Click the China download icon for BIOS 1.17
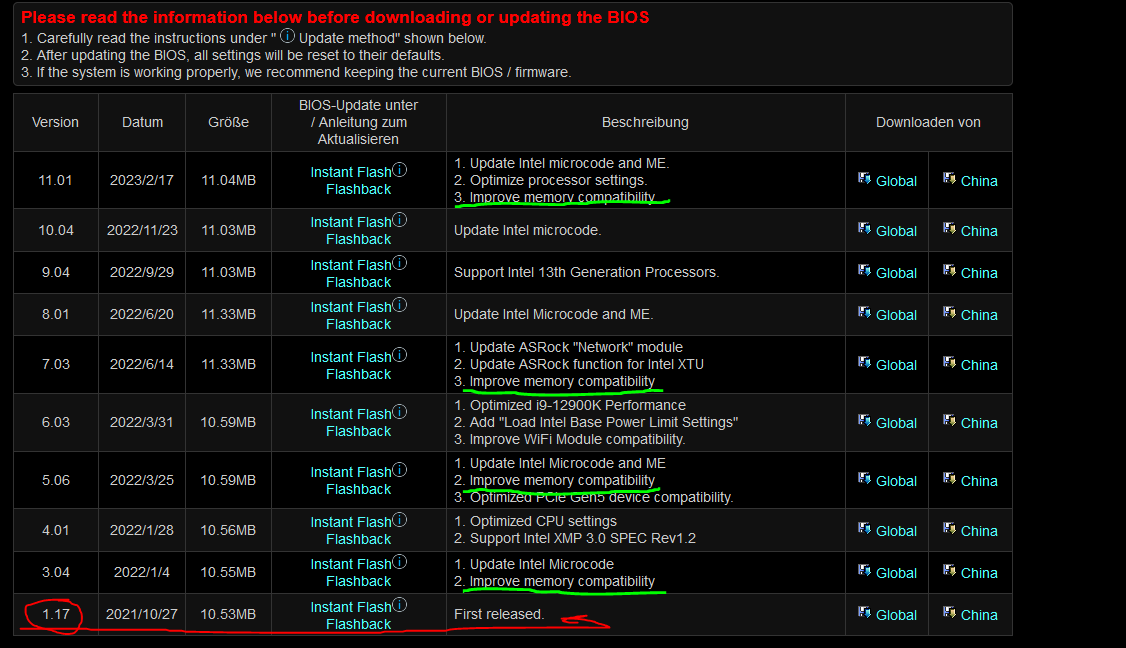The height and width of the screenshot is (648, 1126). coord(949,612)
